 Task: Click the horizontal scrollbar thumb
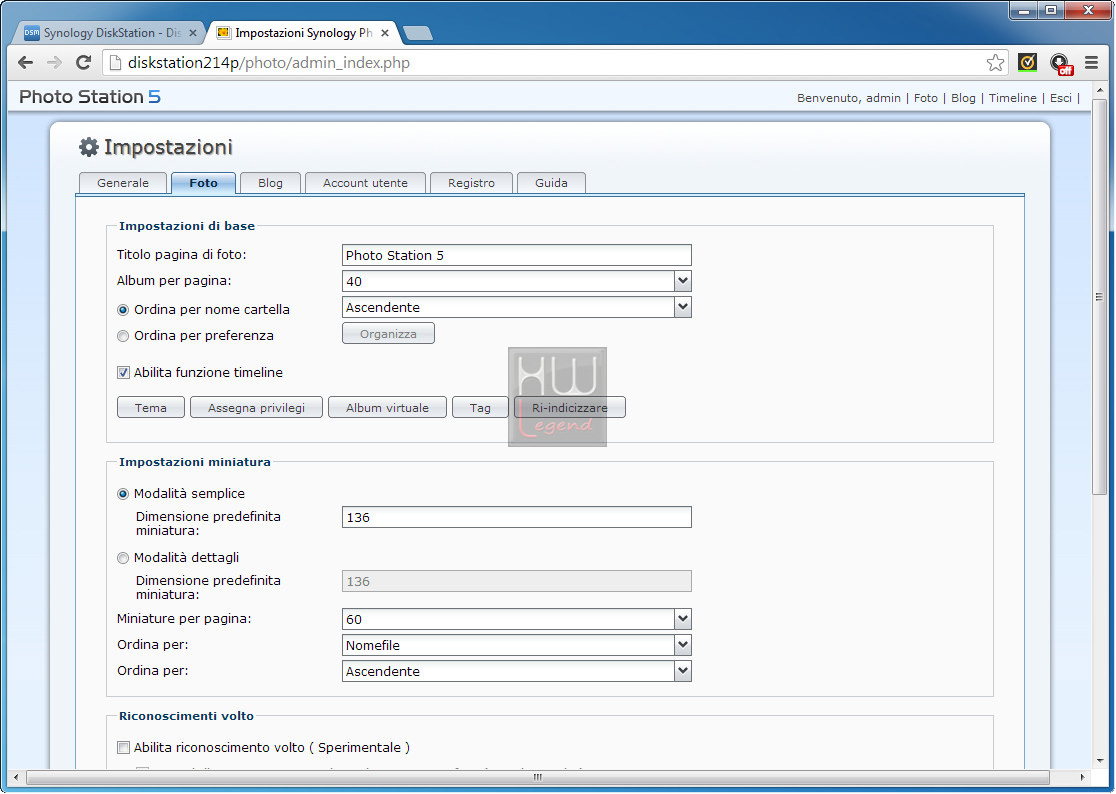538,777
